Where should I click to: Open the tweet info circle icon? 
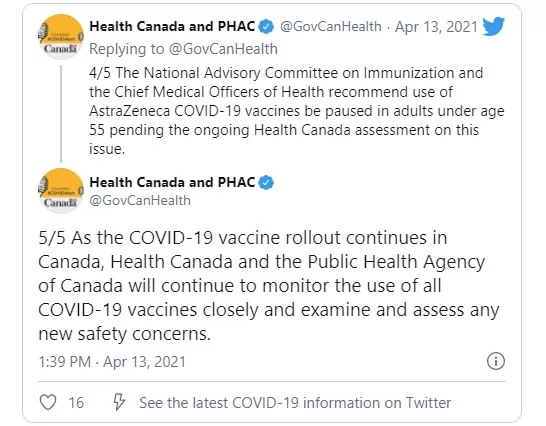[496, 361]
